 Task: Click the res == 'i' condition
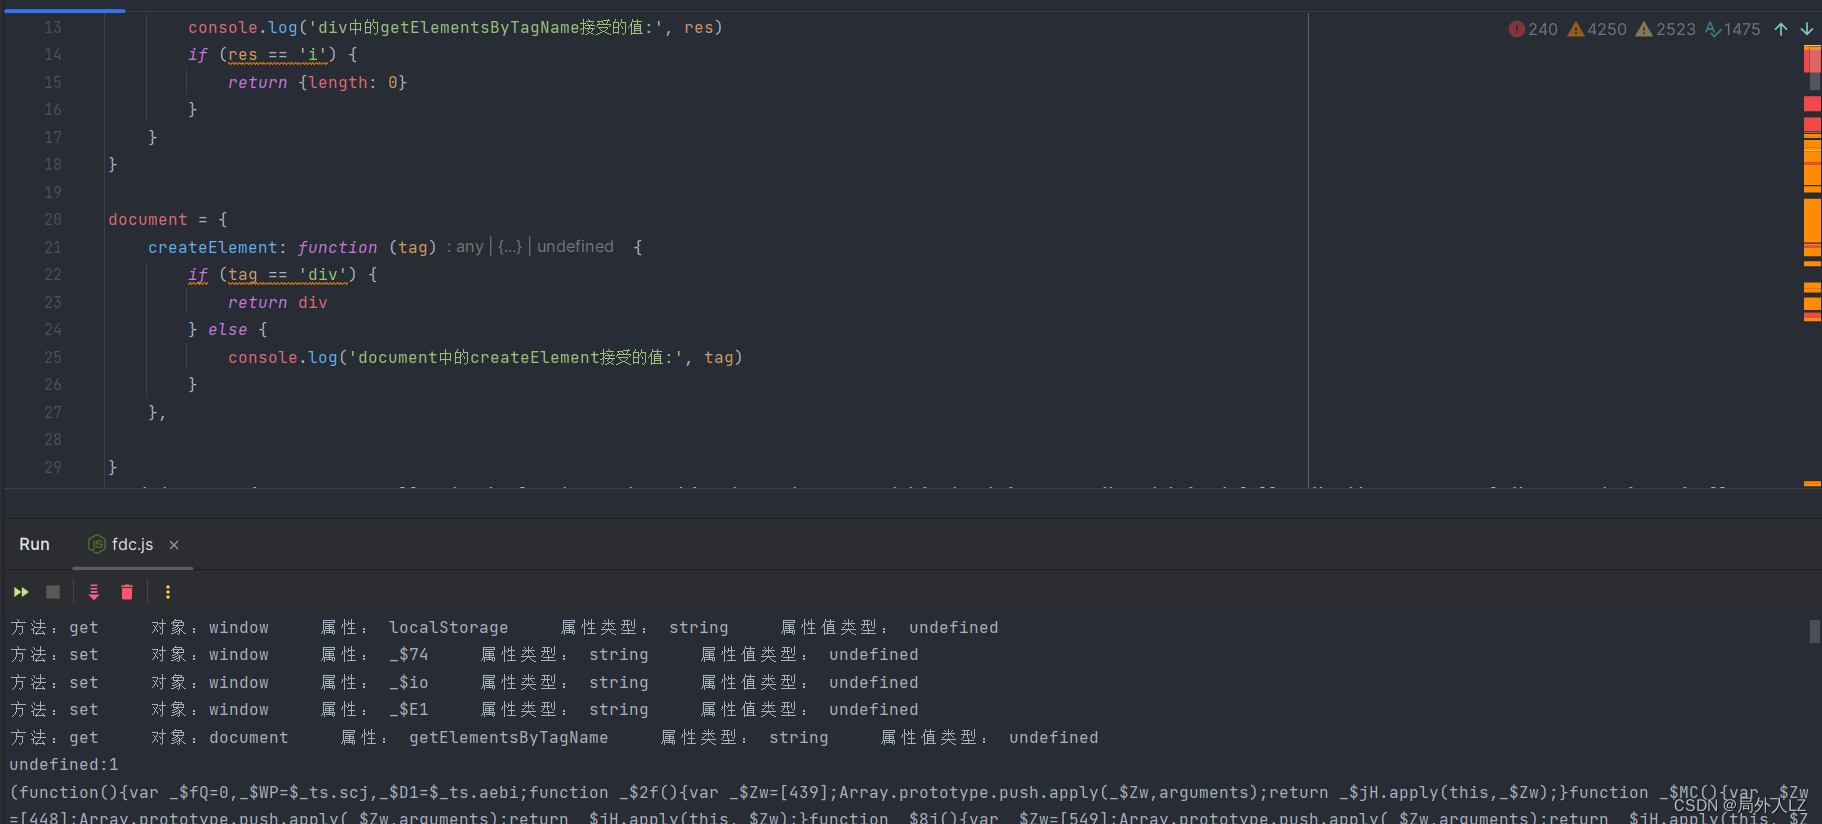pyautogui.click(x=278, y=54)
